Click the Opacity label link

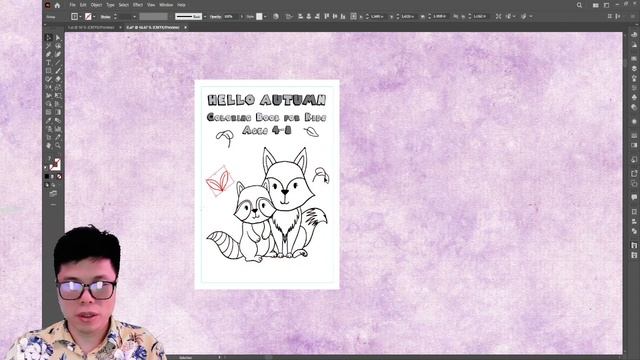(x=215, y=16)
